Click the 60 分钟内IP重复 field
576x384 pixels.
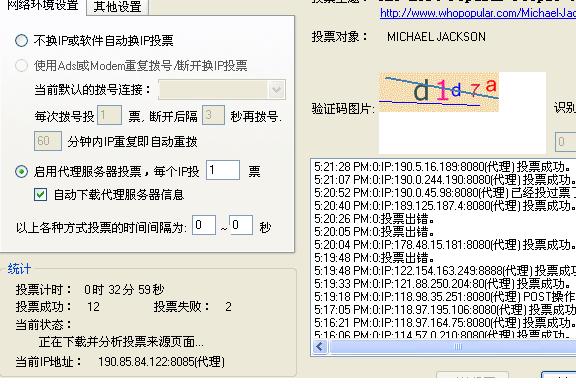(x=48, y=141)
